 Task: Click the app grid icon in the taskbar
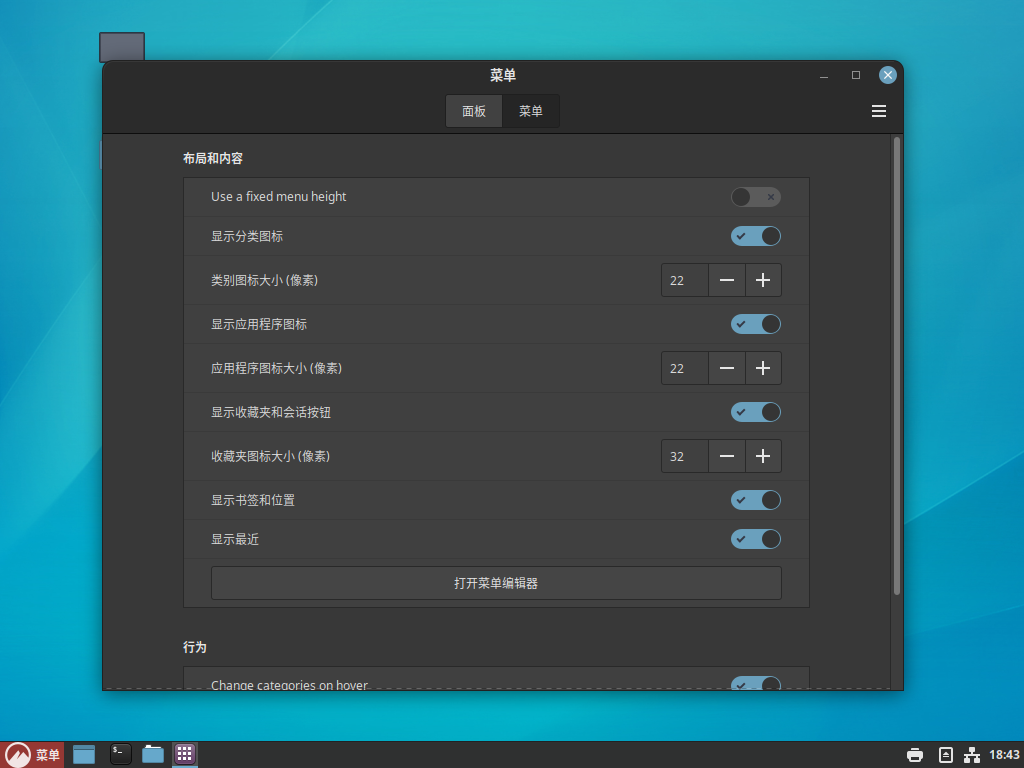pos(185,754)
